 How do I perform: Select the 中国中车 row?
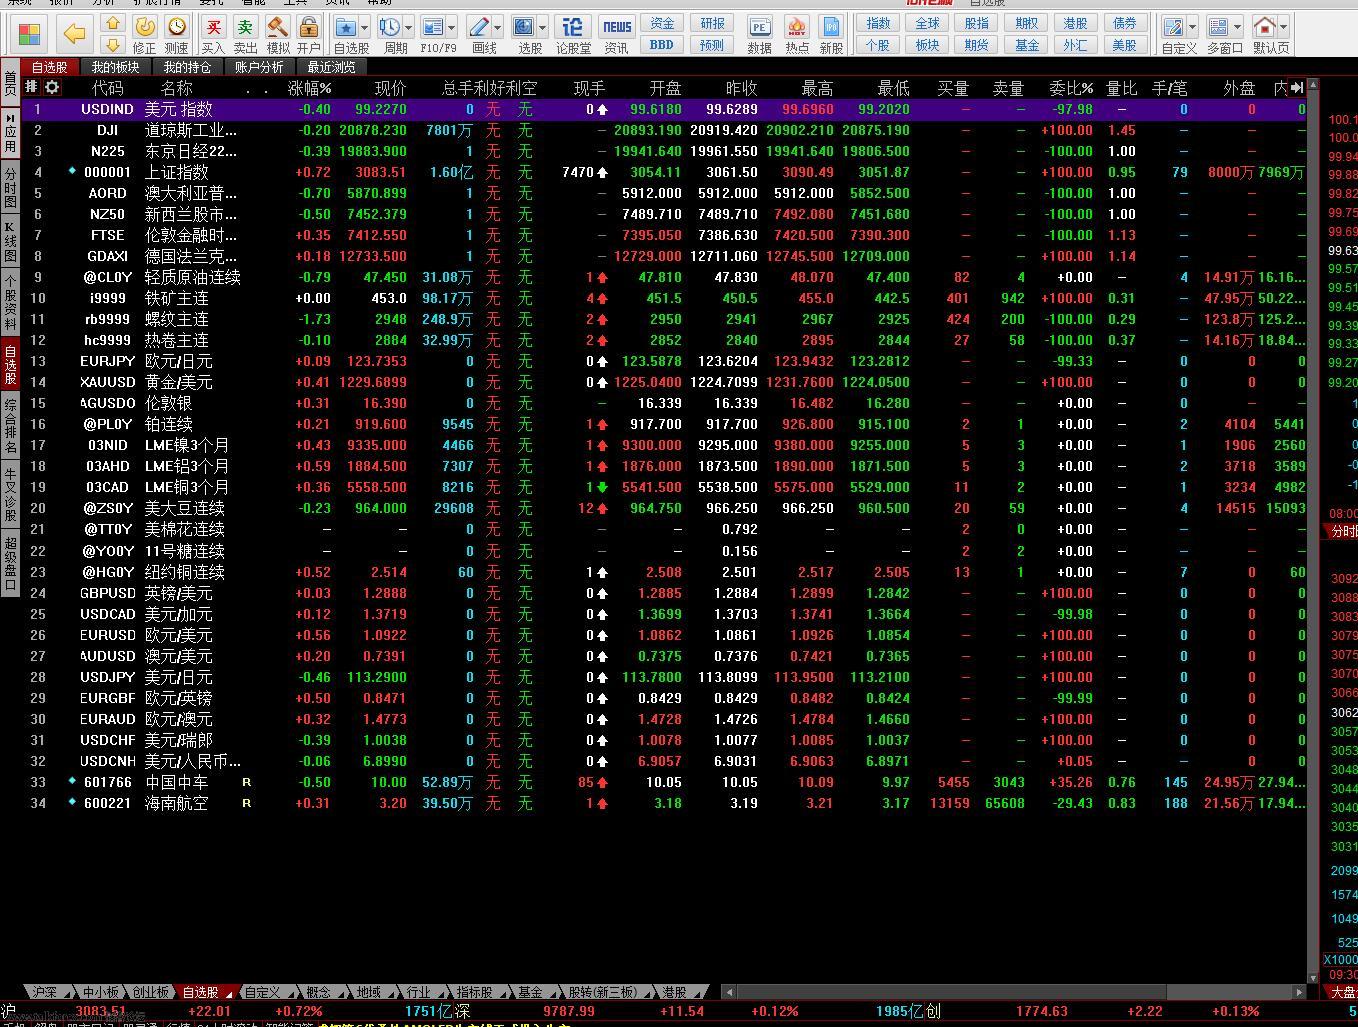[x=665, y=782]
